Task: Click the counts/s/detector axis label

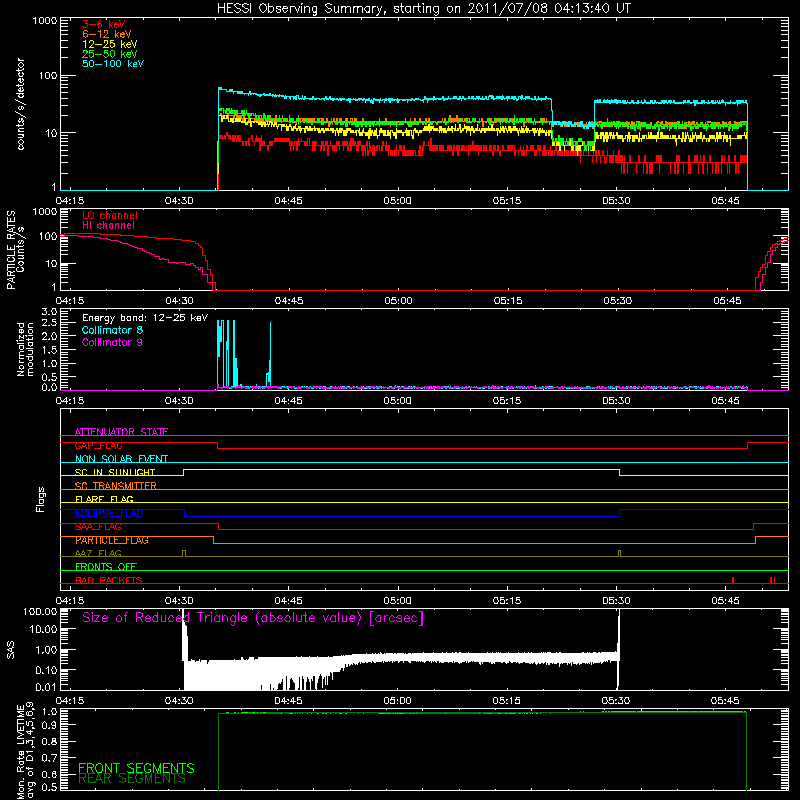Action: (x=20, y=104)
